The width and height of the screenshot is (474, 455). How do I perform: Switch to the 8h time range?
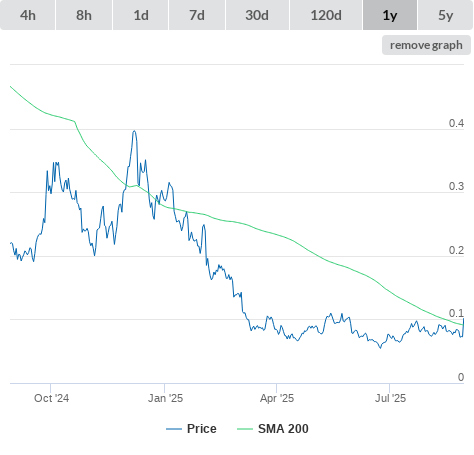(84, 15)
